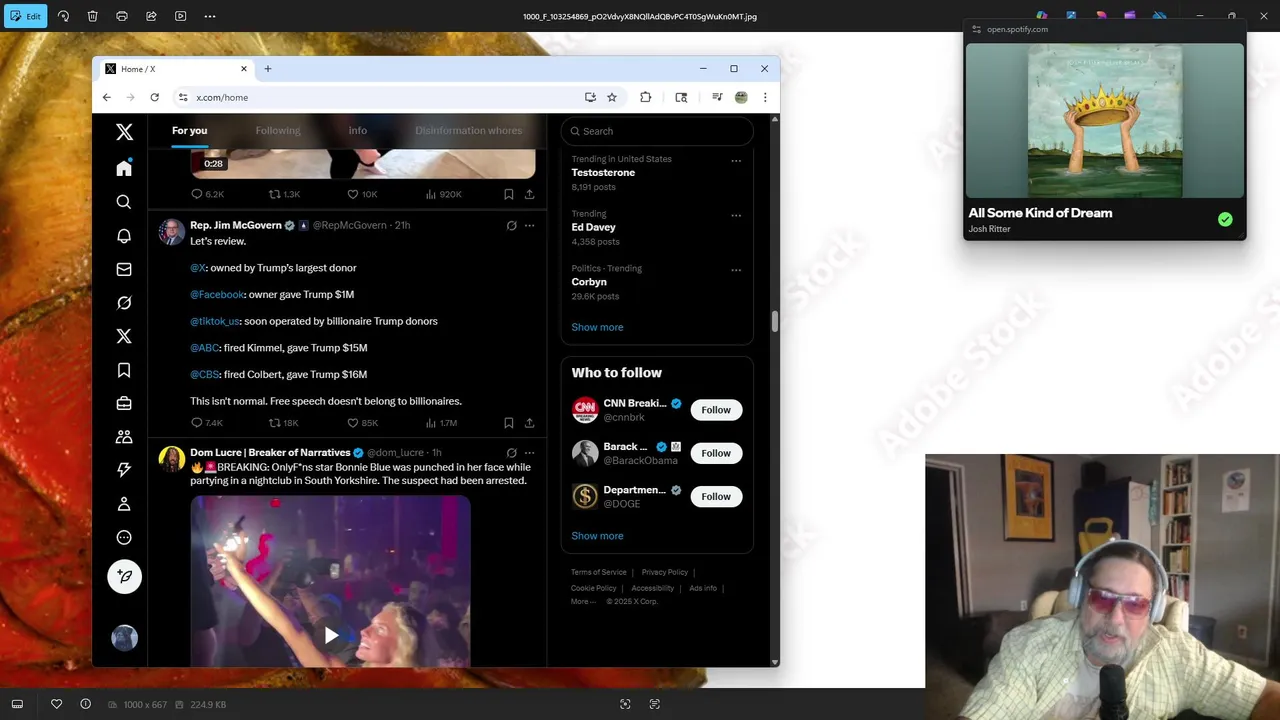The height and width of the screenshot is (720, 1280).
Task: Open Communities in X sidebar
Action: (x=124, y=437)
